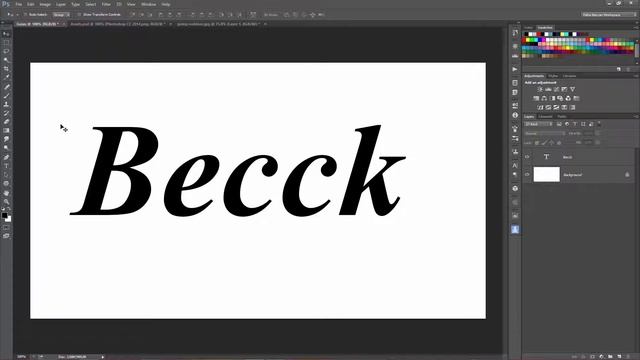Screen dimensions: 640x360
Task: Select the Path Selection tool
Action: pos(6,175)
